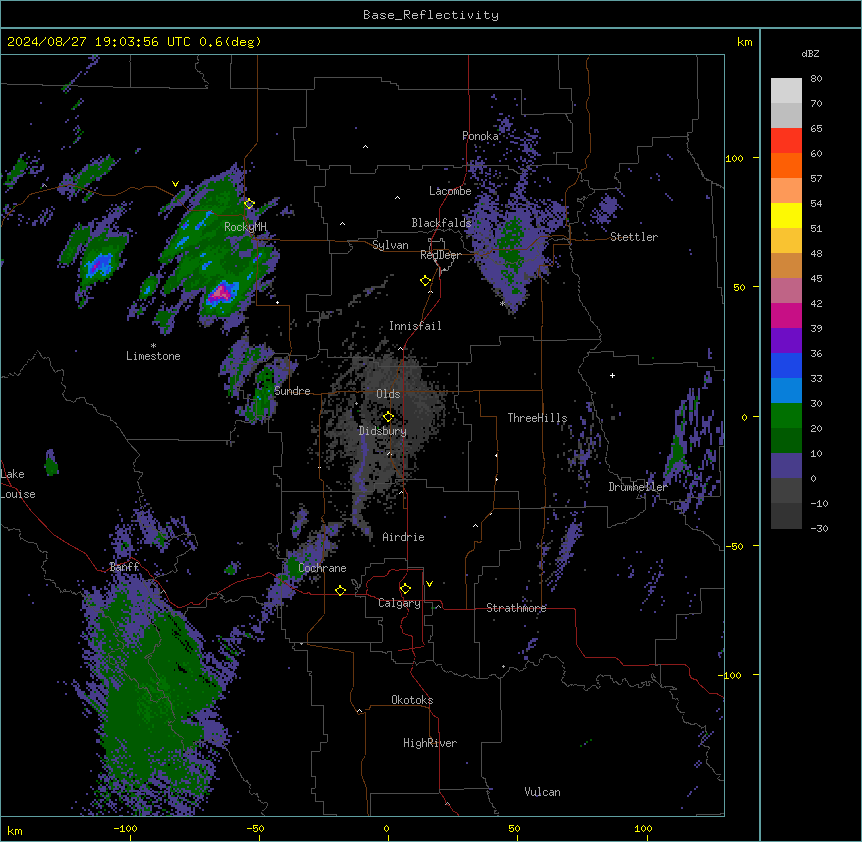Click the asterisk marker above Limestone
The width and height of the screenshot is (862, 842).
pos(153,346)
